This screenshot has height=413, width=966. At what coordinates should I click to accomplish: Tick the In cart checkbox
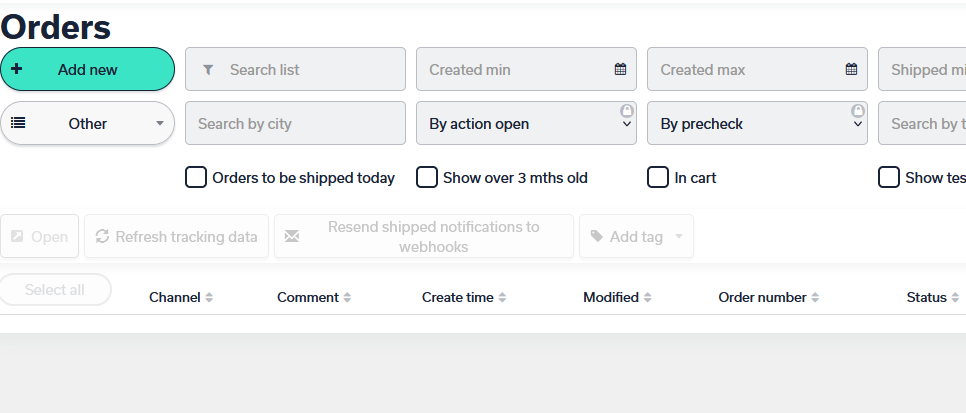click(657, 178)
